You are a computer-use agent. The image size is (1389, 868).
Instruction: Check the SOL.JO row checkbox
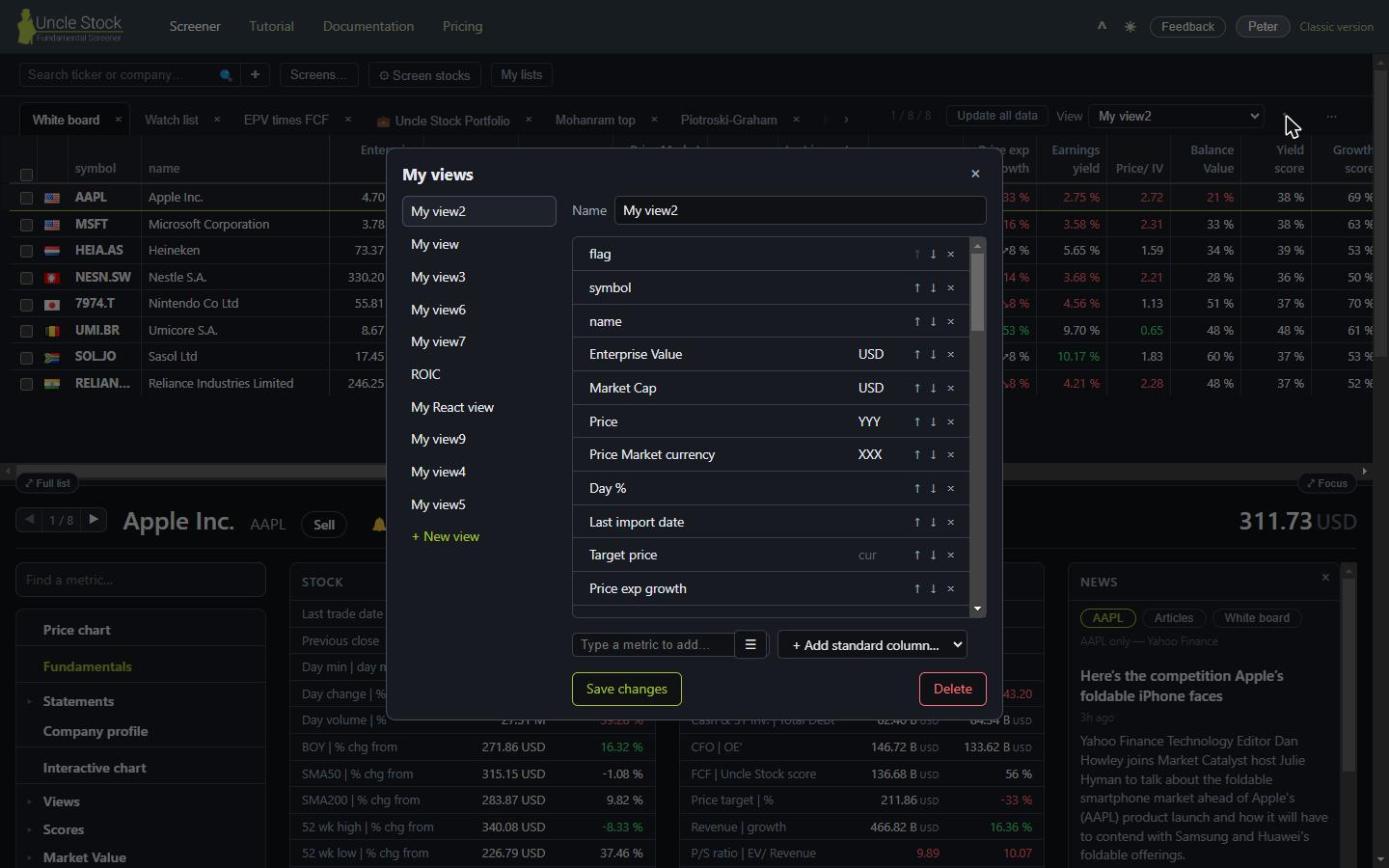[x=27, y=357]
